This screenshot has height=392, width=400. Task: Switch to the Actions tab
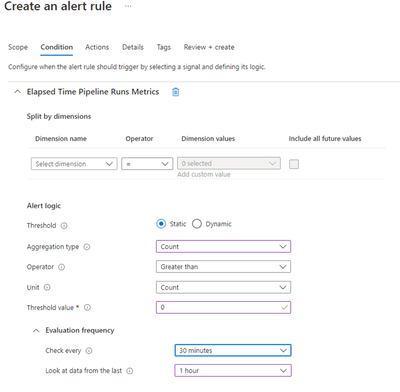point(97,47)
